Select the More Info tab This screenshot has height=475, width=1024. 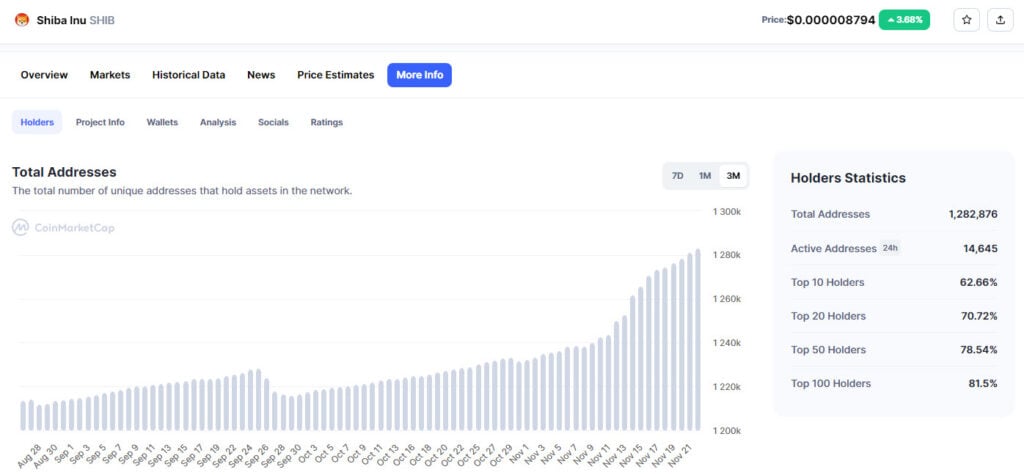coord(419,75)
